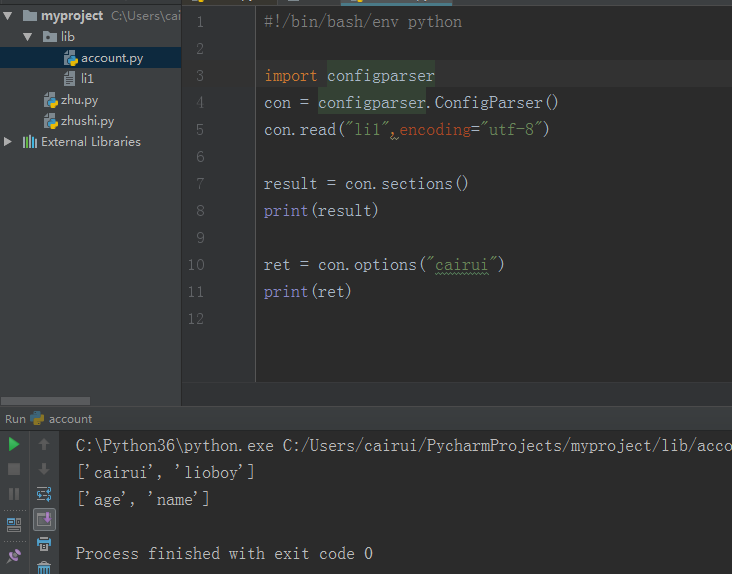Click the Print output icon
Viewport: 732px width, 574px height.
[x=44, y=544]
